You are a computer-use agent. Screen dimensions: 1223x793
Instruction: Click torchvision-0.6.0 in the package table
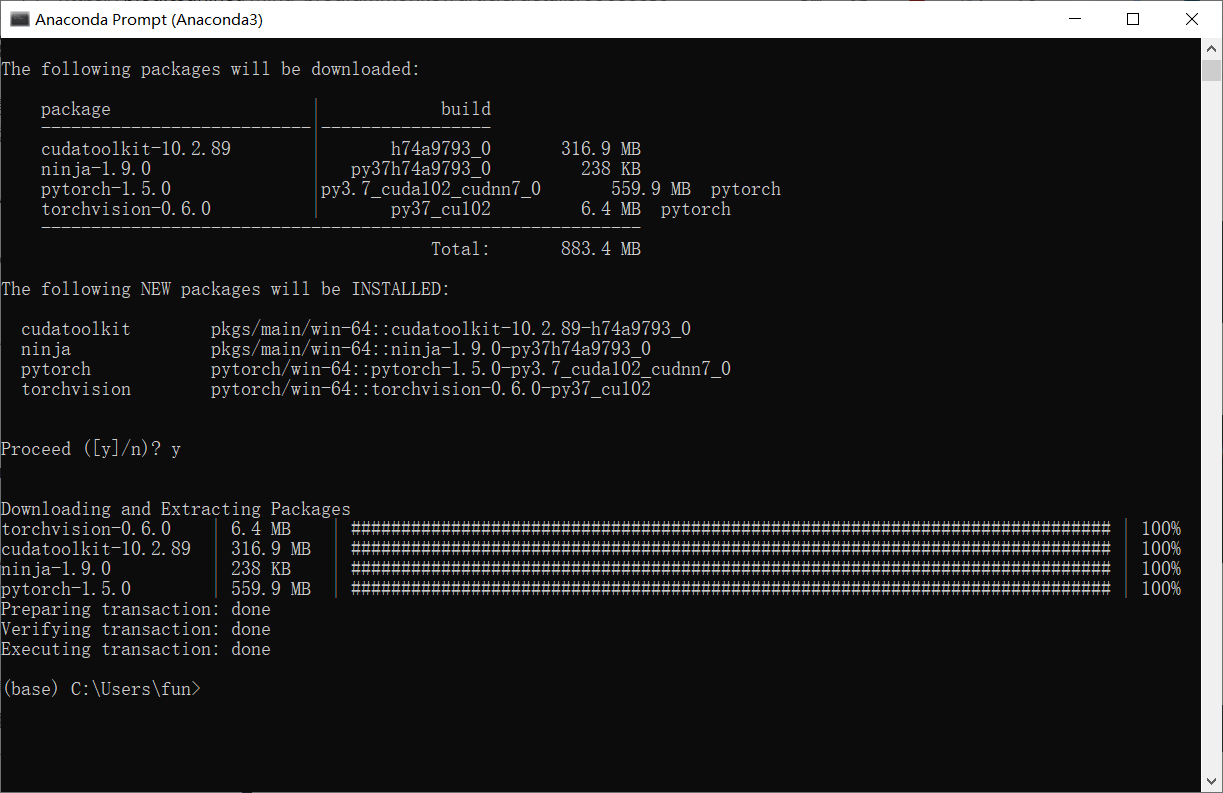126,209
